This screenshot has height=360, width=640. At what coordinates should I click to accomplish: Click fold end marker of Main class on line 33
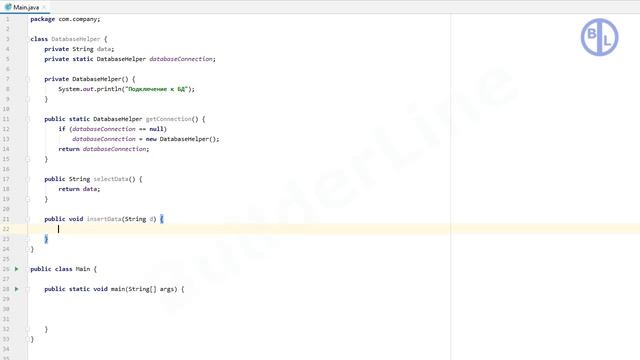pos(28,339)
